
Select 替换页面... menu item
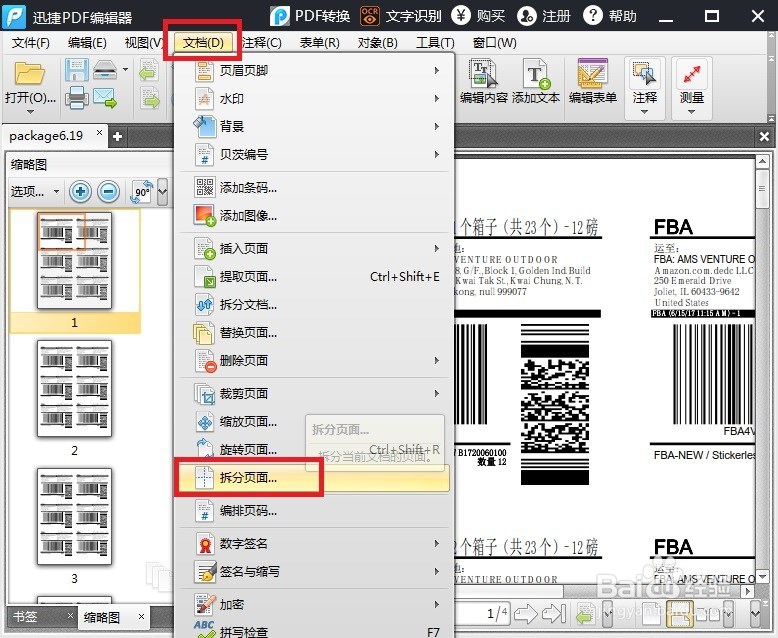(x=314, y=332)
